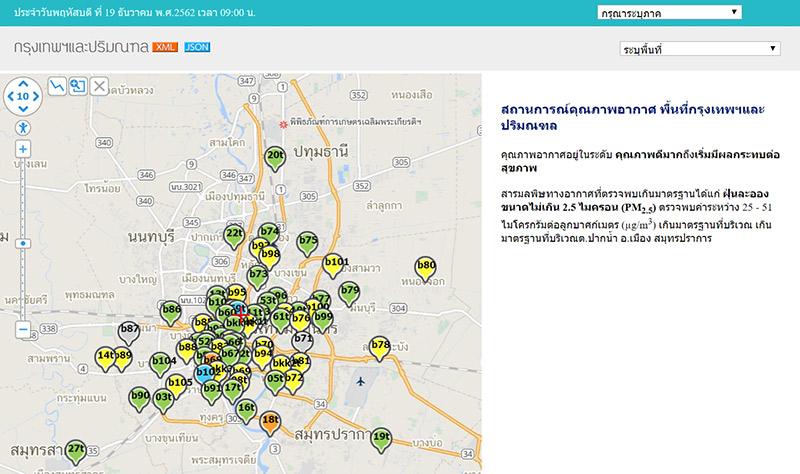The width and height of the screenshot is (800, 474).
Task: Click station marker 17t
Action: click(x=233, y=391)
